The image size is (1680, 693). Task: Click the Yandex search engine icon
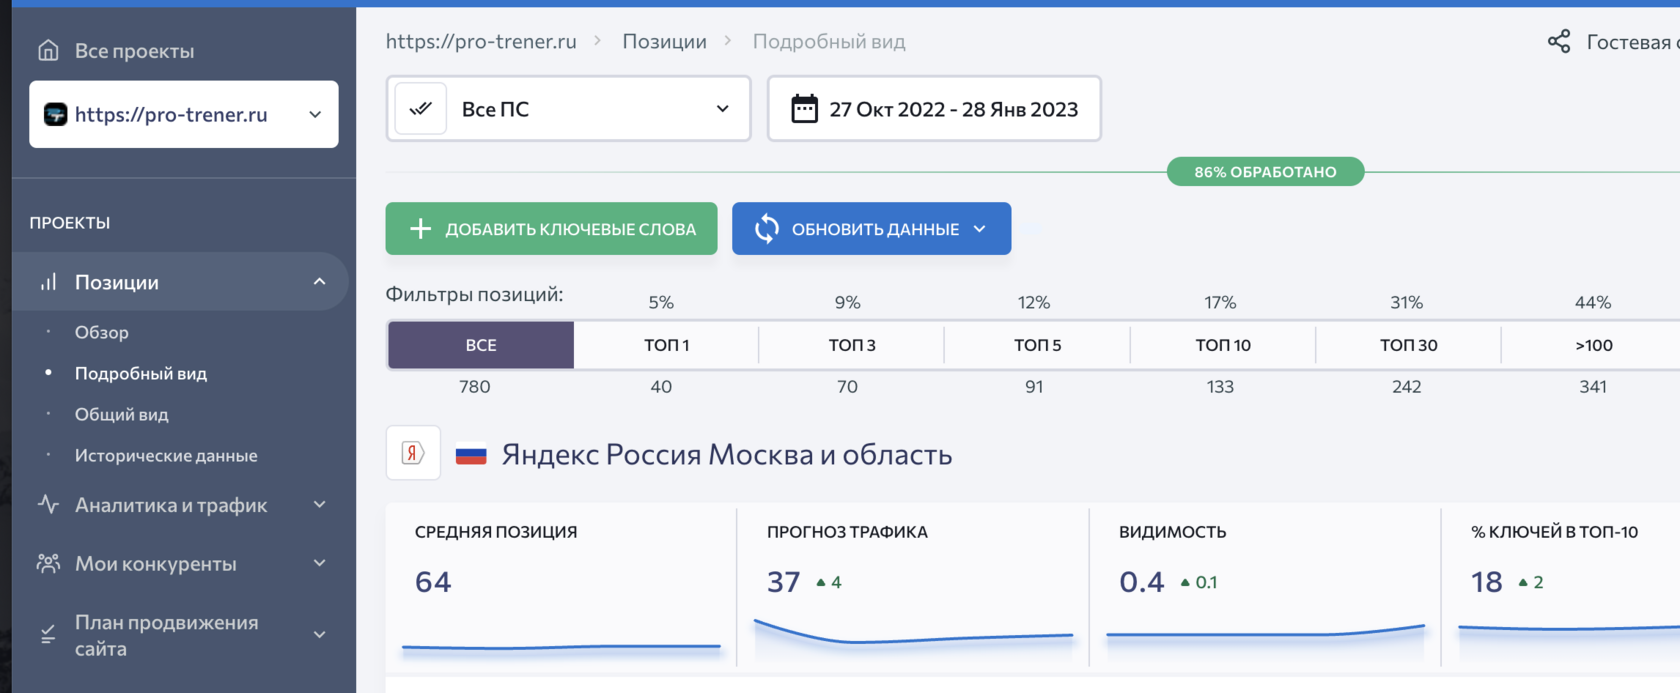tap(413, 453)
